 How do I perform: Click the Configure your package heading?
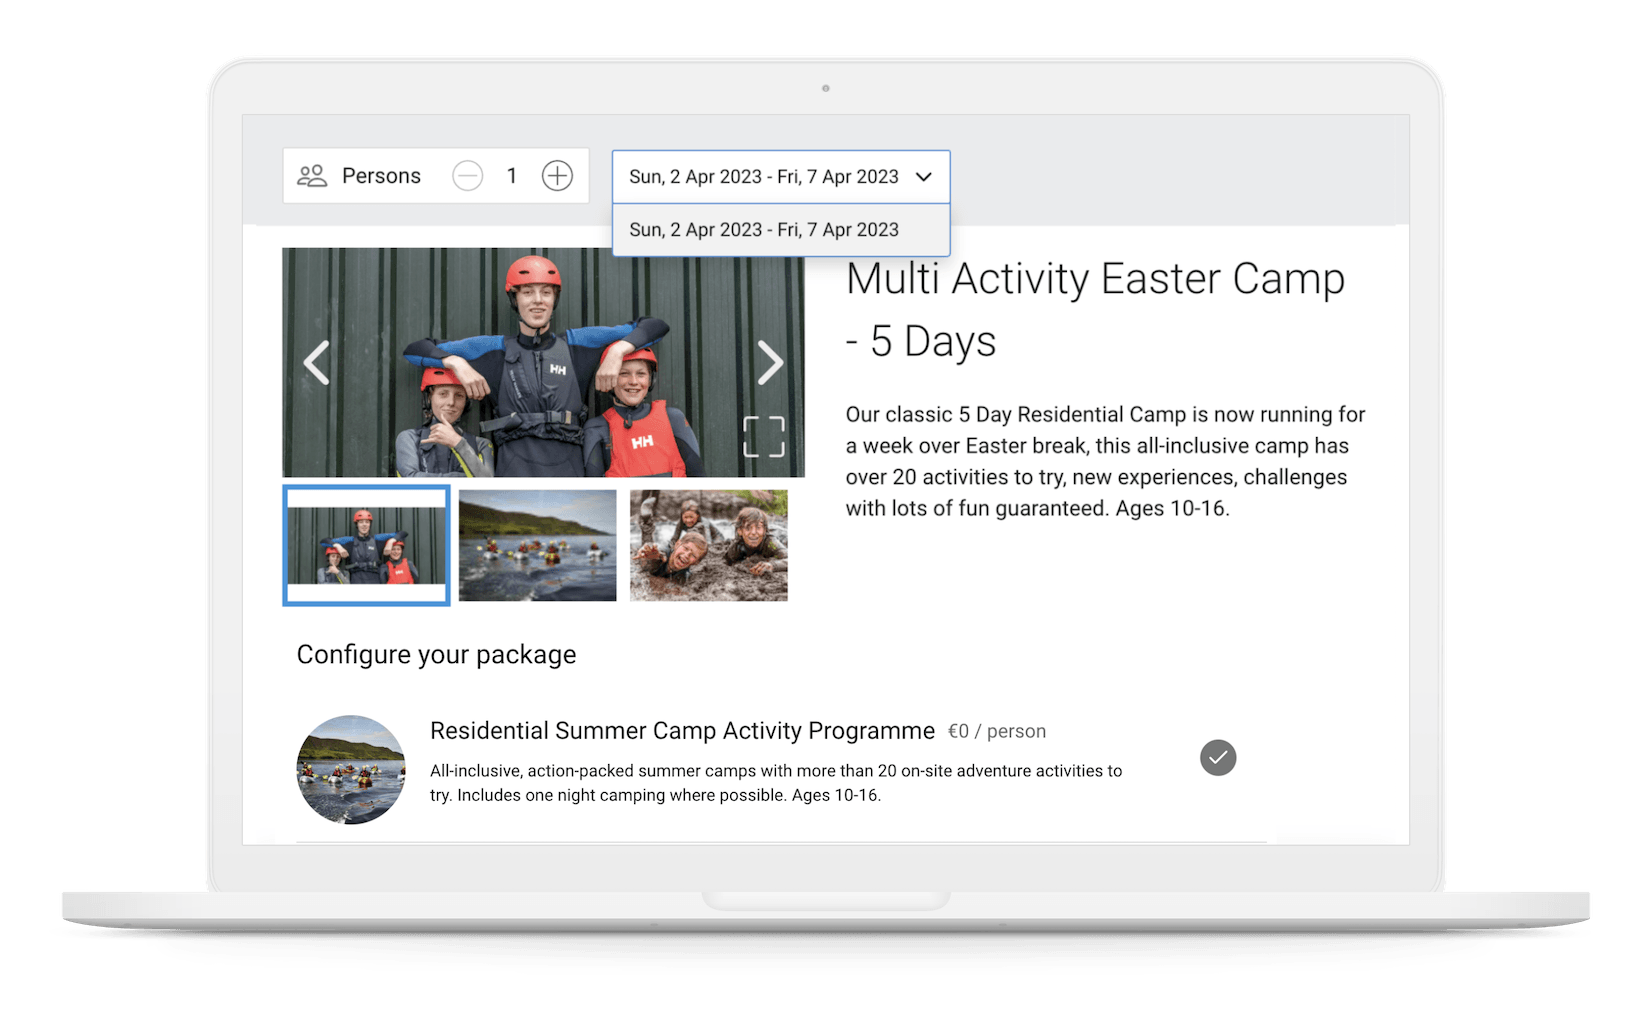tap(437, 655)
